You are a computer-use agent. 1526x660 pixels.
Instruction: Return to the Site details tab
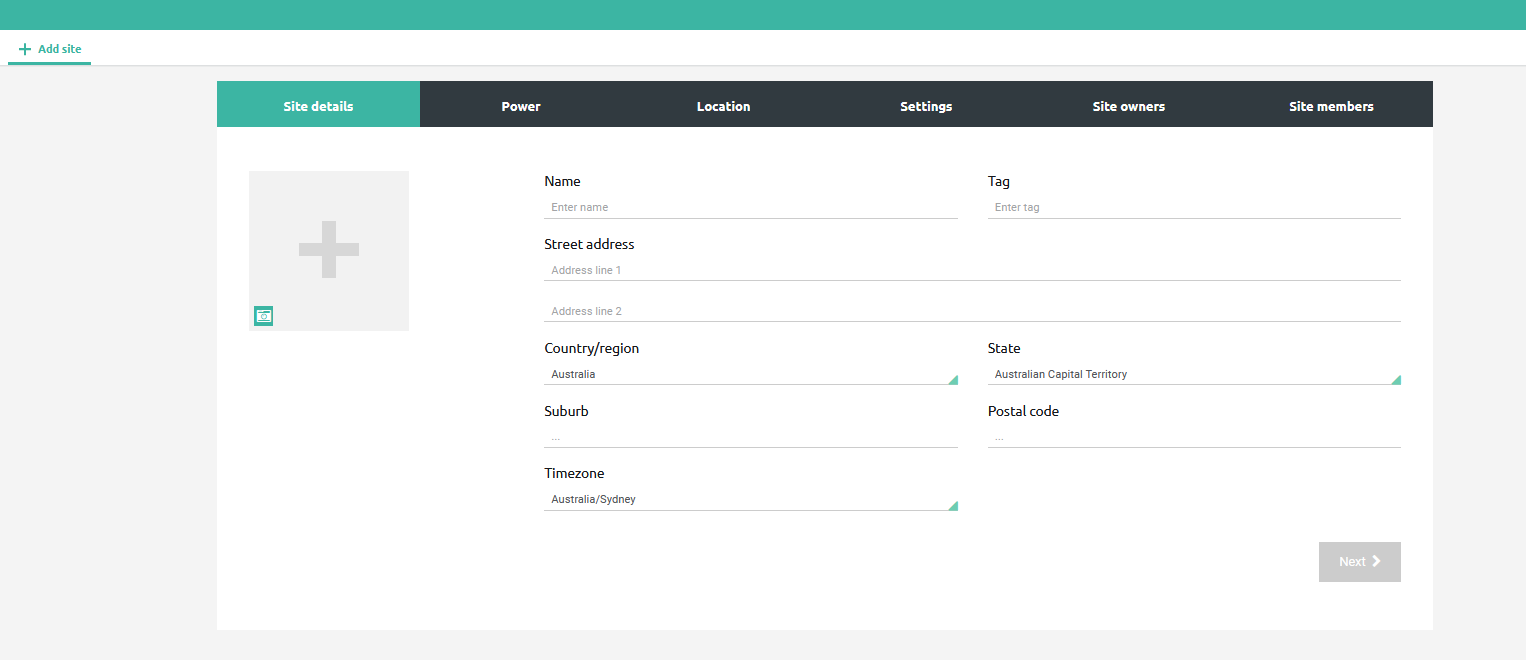coord(318,106)
